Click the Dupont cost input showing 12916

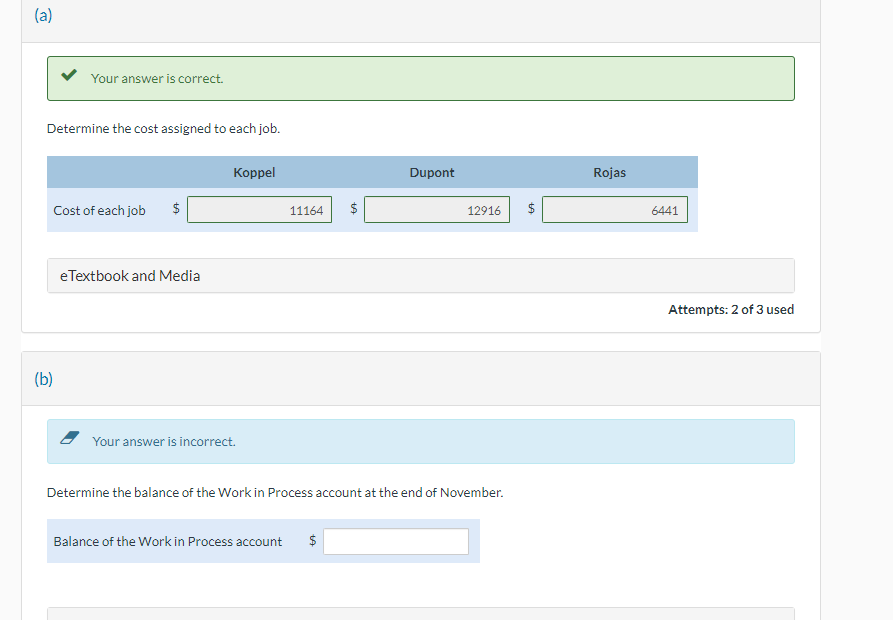(x=437, y=209)
